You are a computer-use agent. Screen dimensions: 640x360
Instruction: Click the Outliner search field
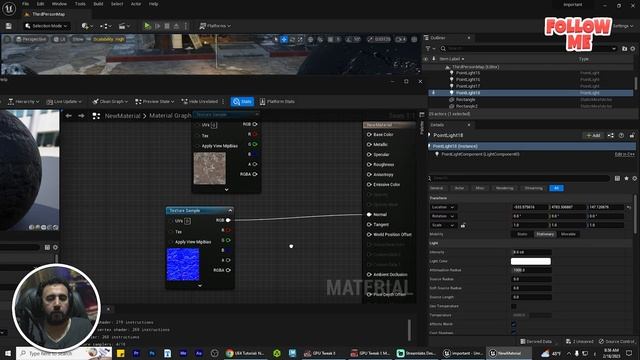pyautogui.click(x=529, y=48)
